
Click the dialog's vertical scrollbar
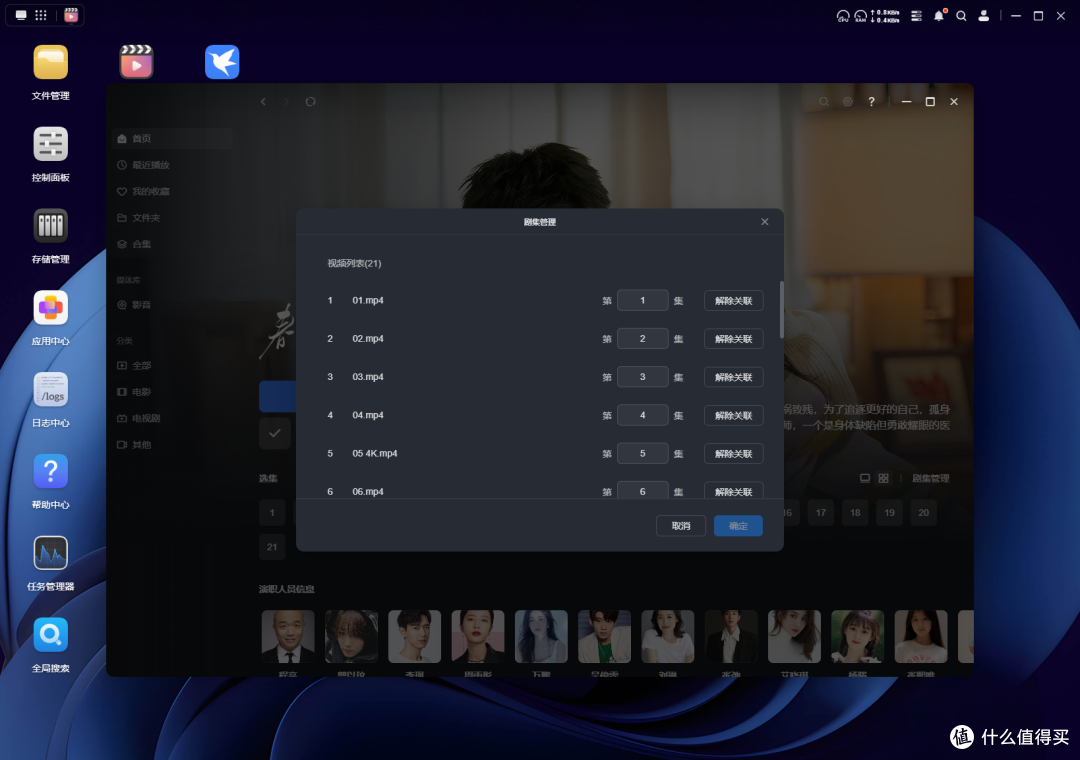(x=781, y=309)
